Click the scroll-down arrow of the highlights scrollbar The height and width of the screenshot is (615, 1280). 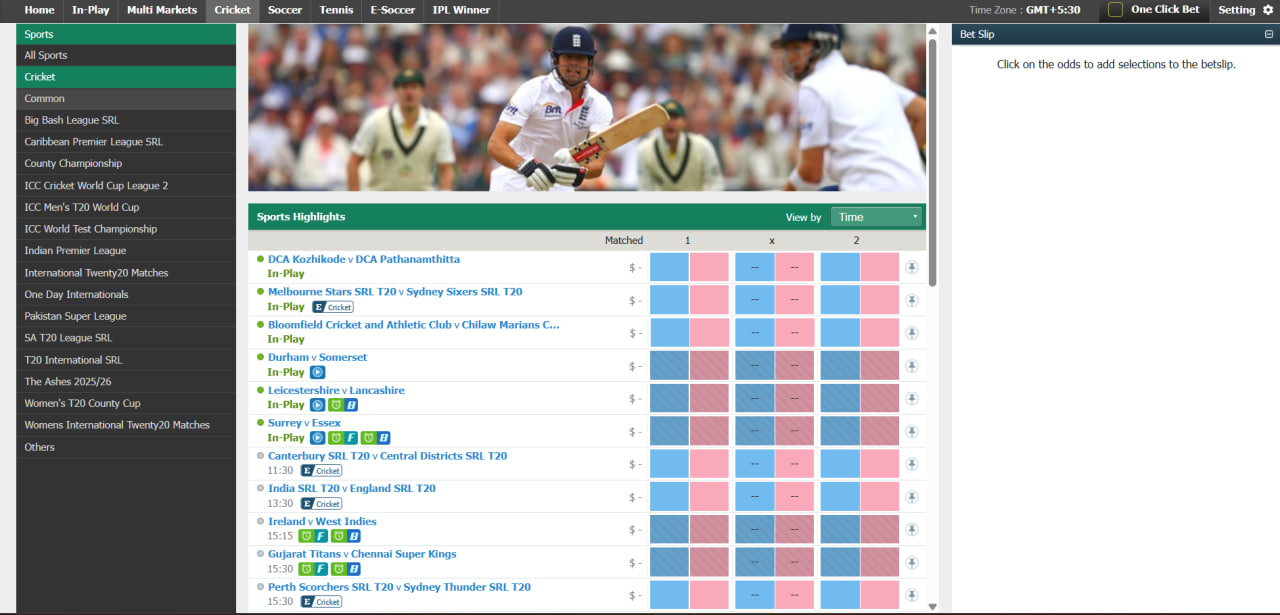933,606
